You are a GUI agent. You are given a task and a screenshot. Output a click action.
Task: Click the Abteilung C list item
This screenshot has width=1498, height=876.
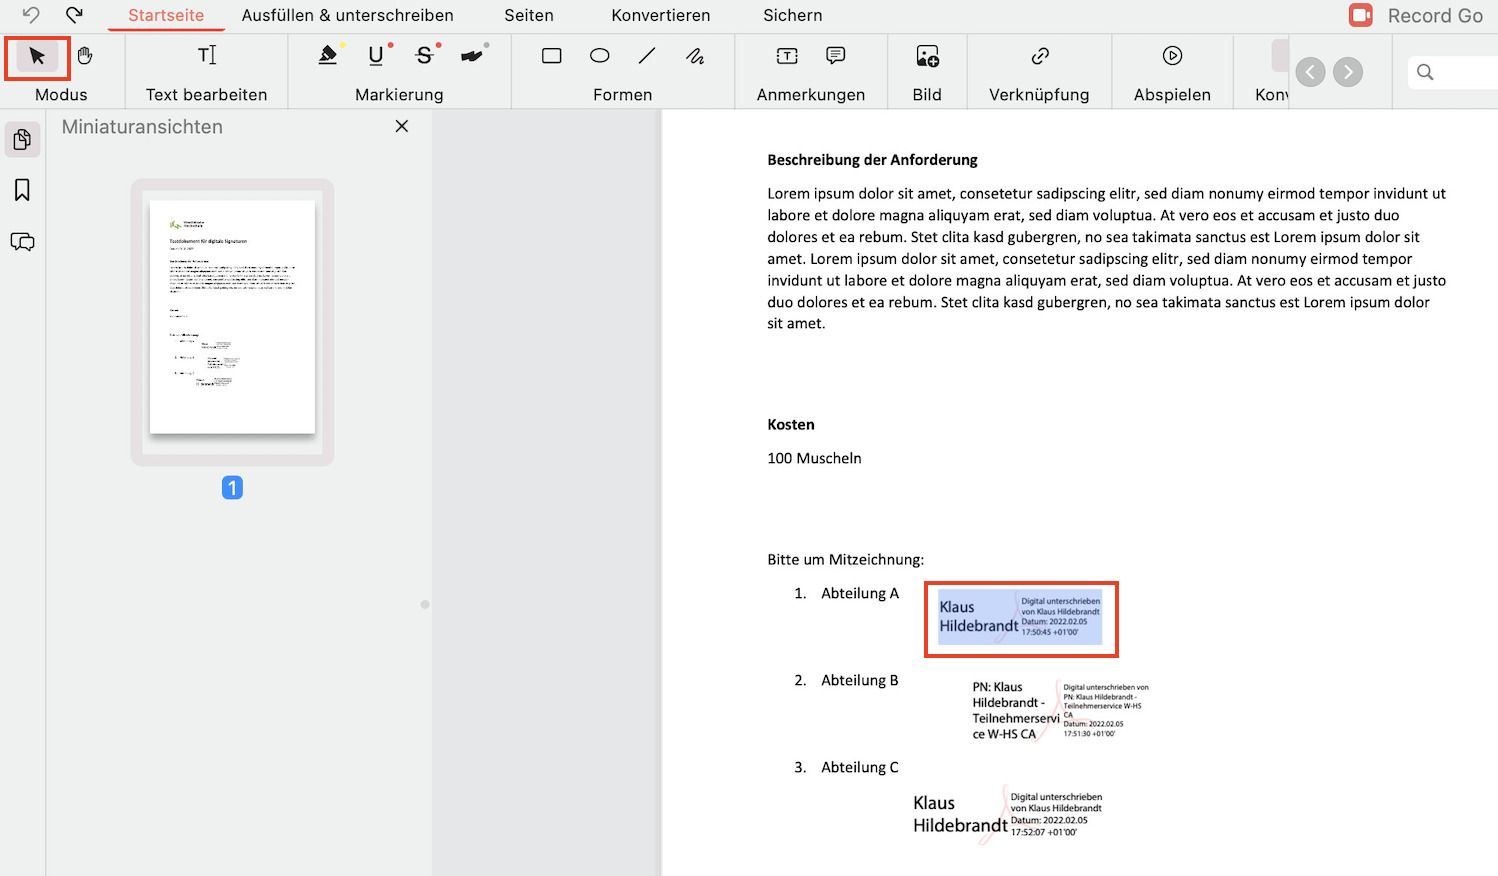pyautogui.click(x=860, y=767)
